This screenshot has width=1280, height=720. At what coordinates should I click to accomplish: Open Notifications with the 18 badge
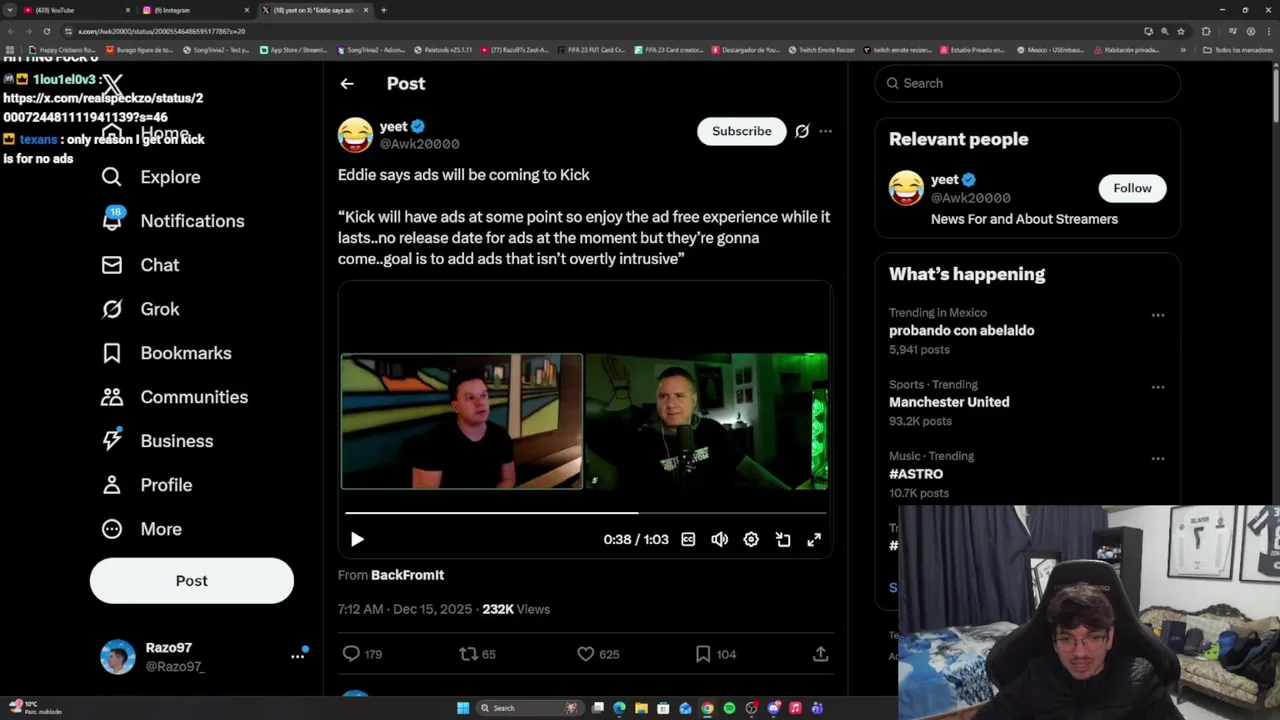point(172,221)
